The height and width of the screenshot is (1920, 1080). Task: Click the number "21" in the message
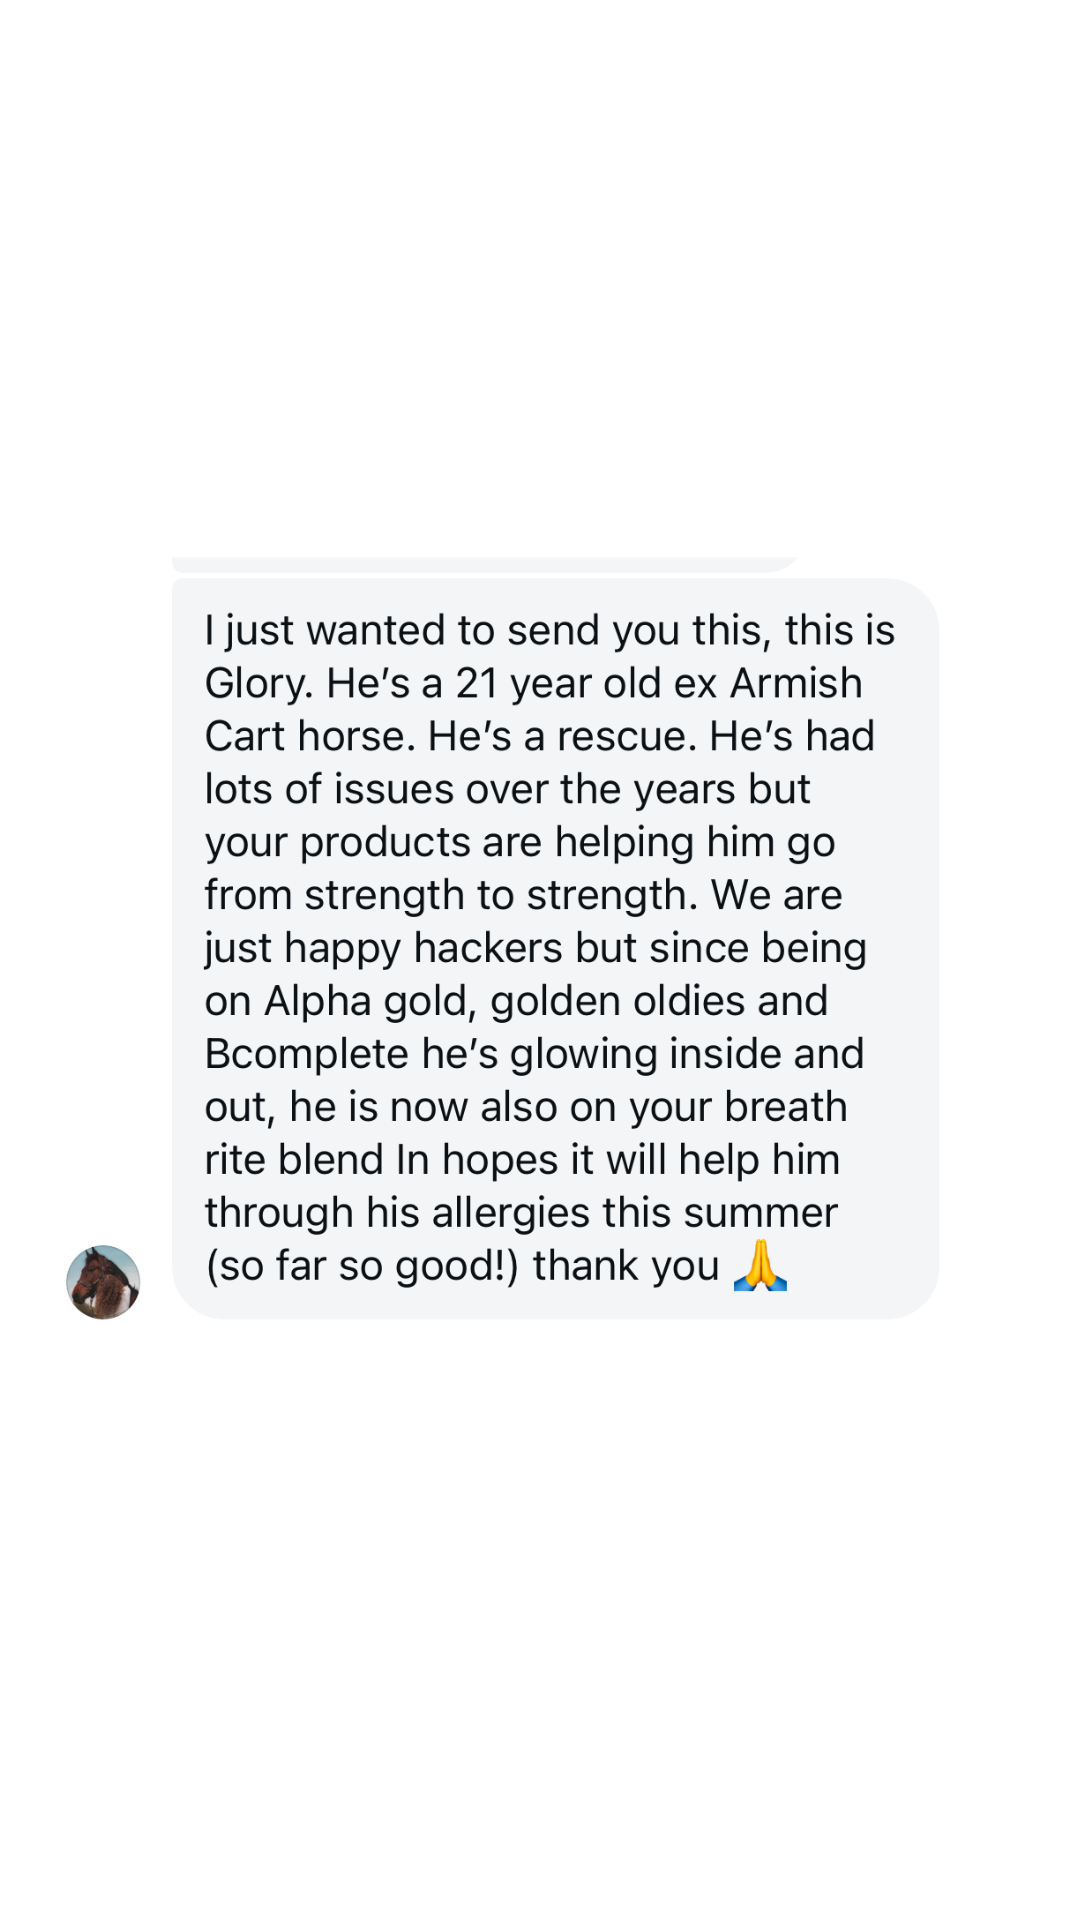(477, 684)
